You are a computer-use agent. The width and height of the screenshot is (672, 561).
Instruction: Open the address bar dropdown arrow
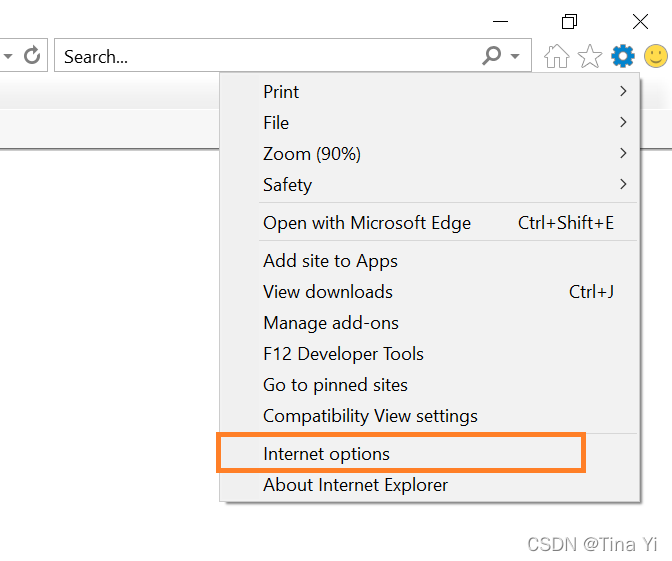pyautogui.click(x=8, y=56)
